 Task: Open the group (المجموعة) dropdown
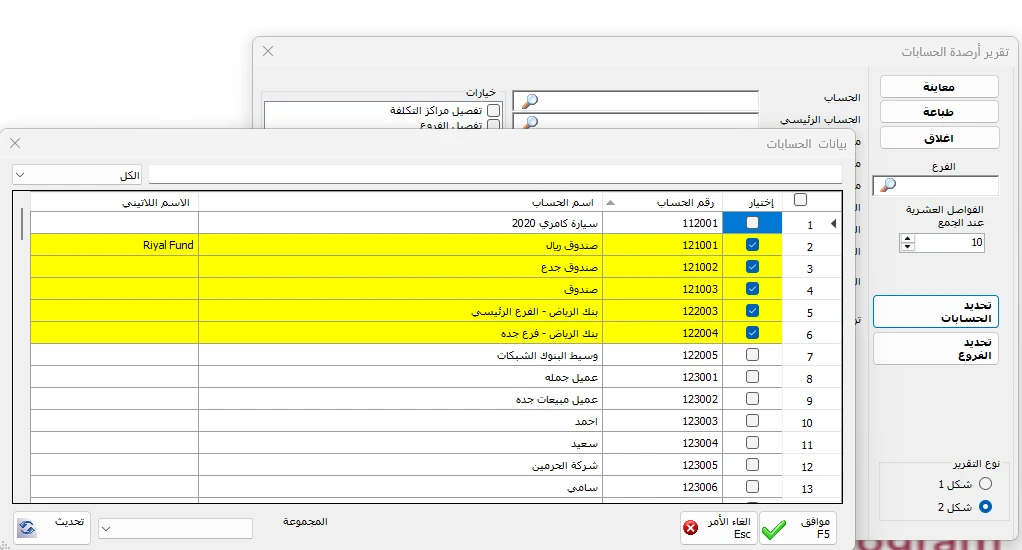[175, 528]
